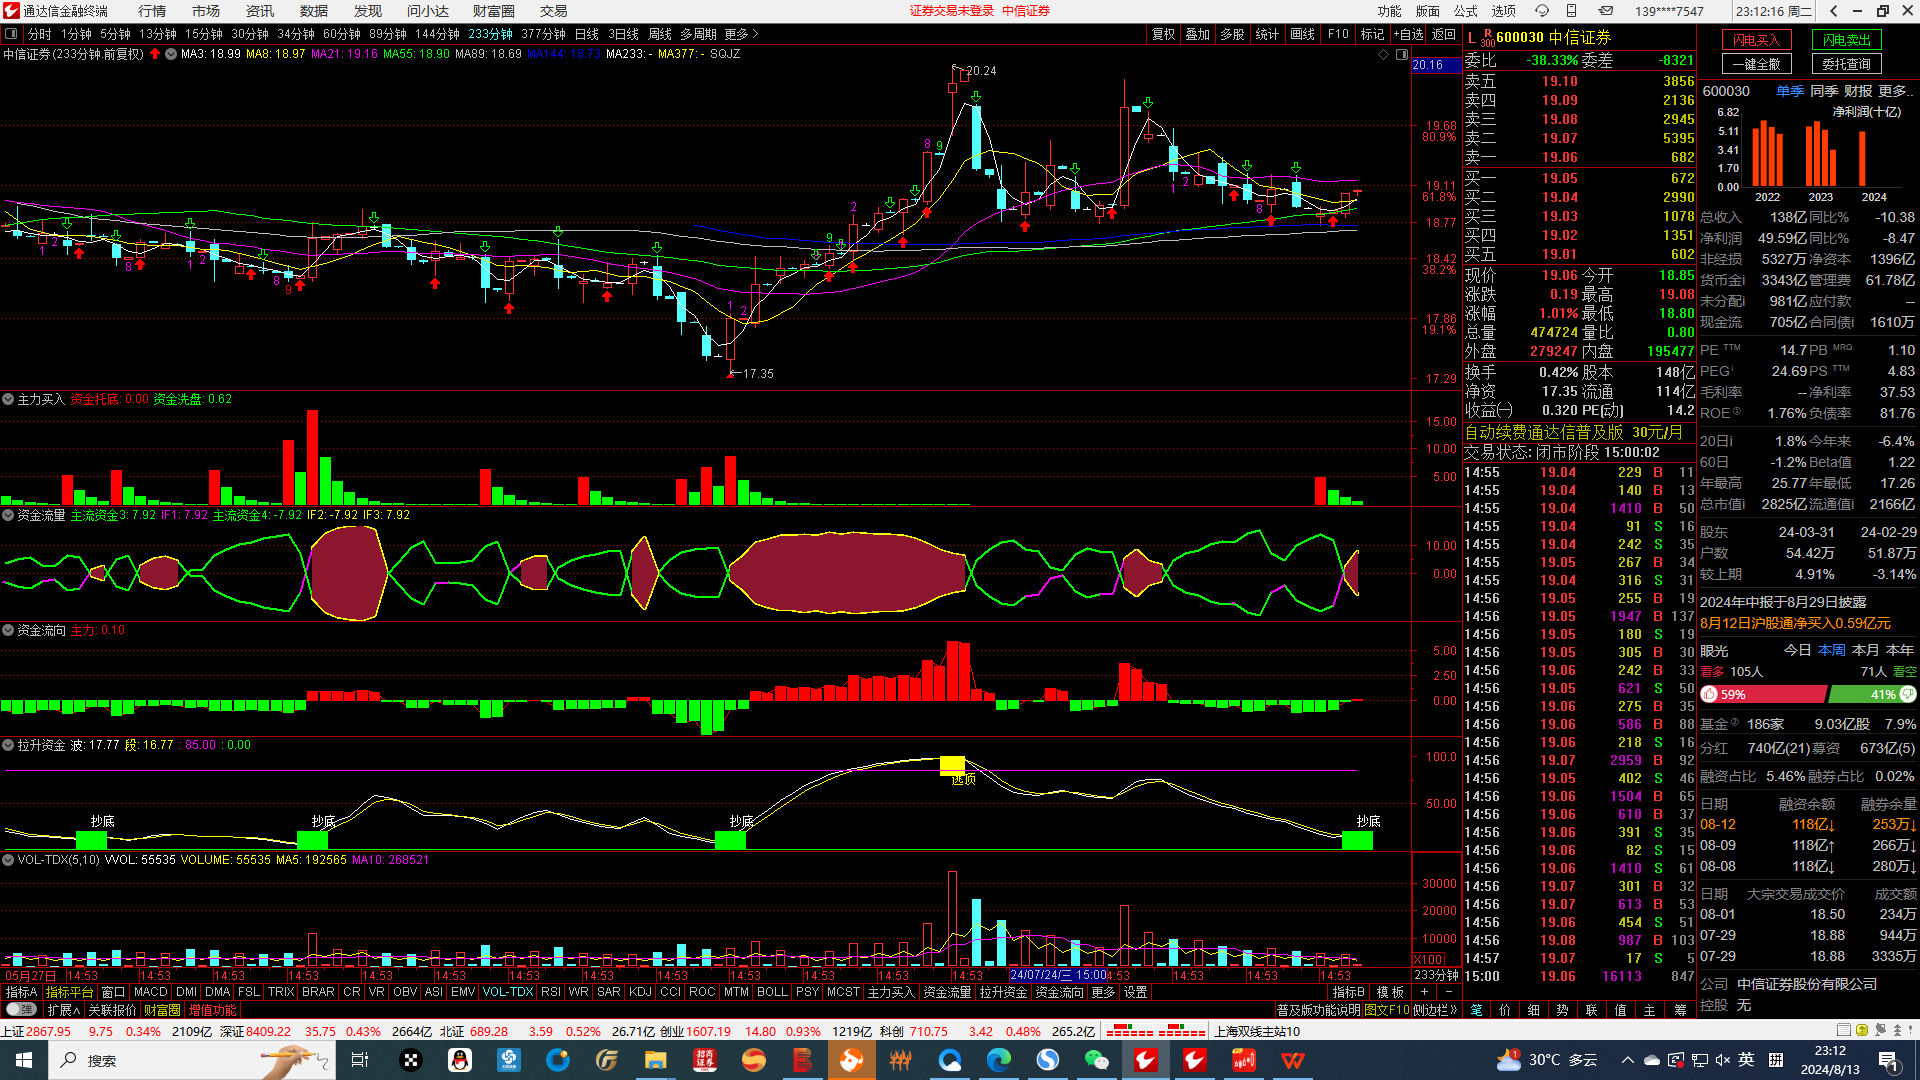Open the 行情 menu
The image size is (1920, 1080).
152,11
